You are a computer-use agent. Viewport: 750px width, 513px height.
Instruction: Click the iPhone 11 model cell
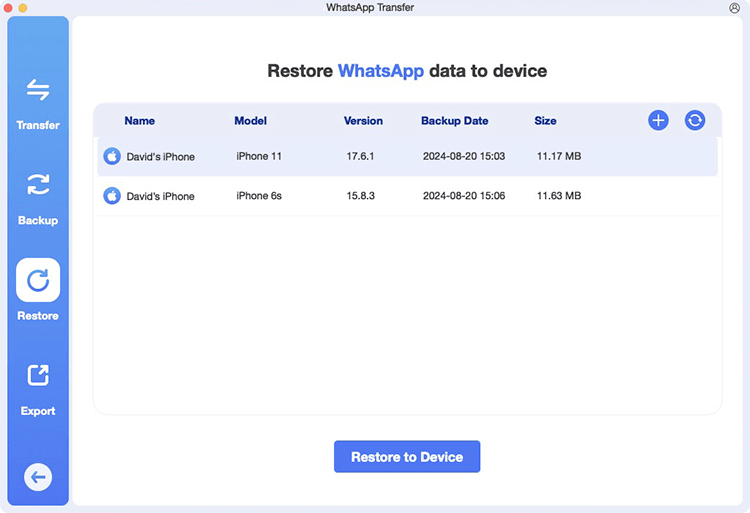(259, 156)
